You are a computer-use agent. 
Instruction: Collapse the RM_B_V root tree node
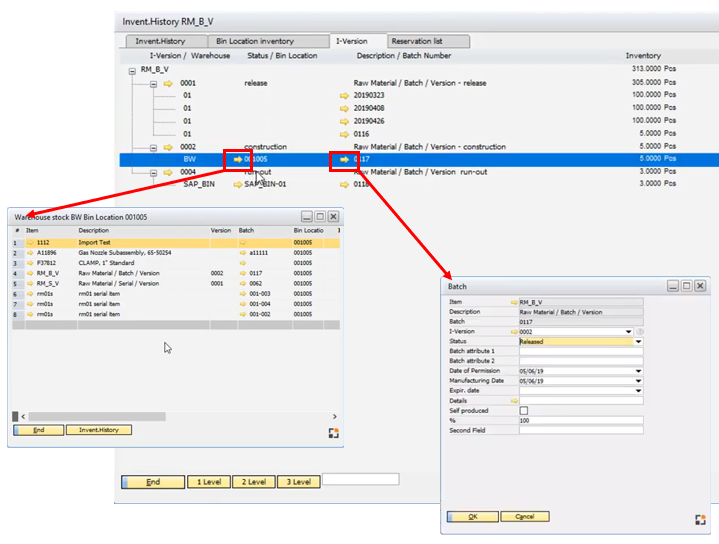(x=132, y=71)
